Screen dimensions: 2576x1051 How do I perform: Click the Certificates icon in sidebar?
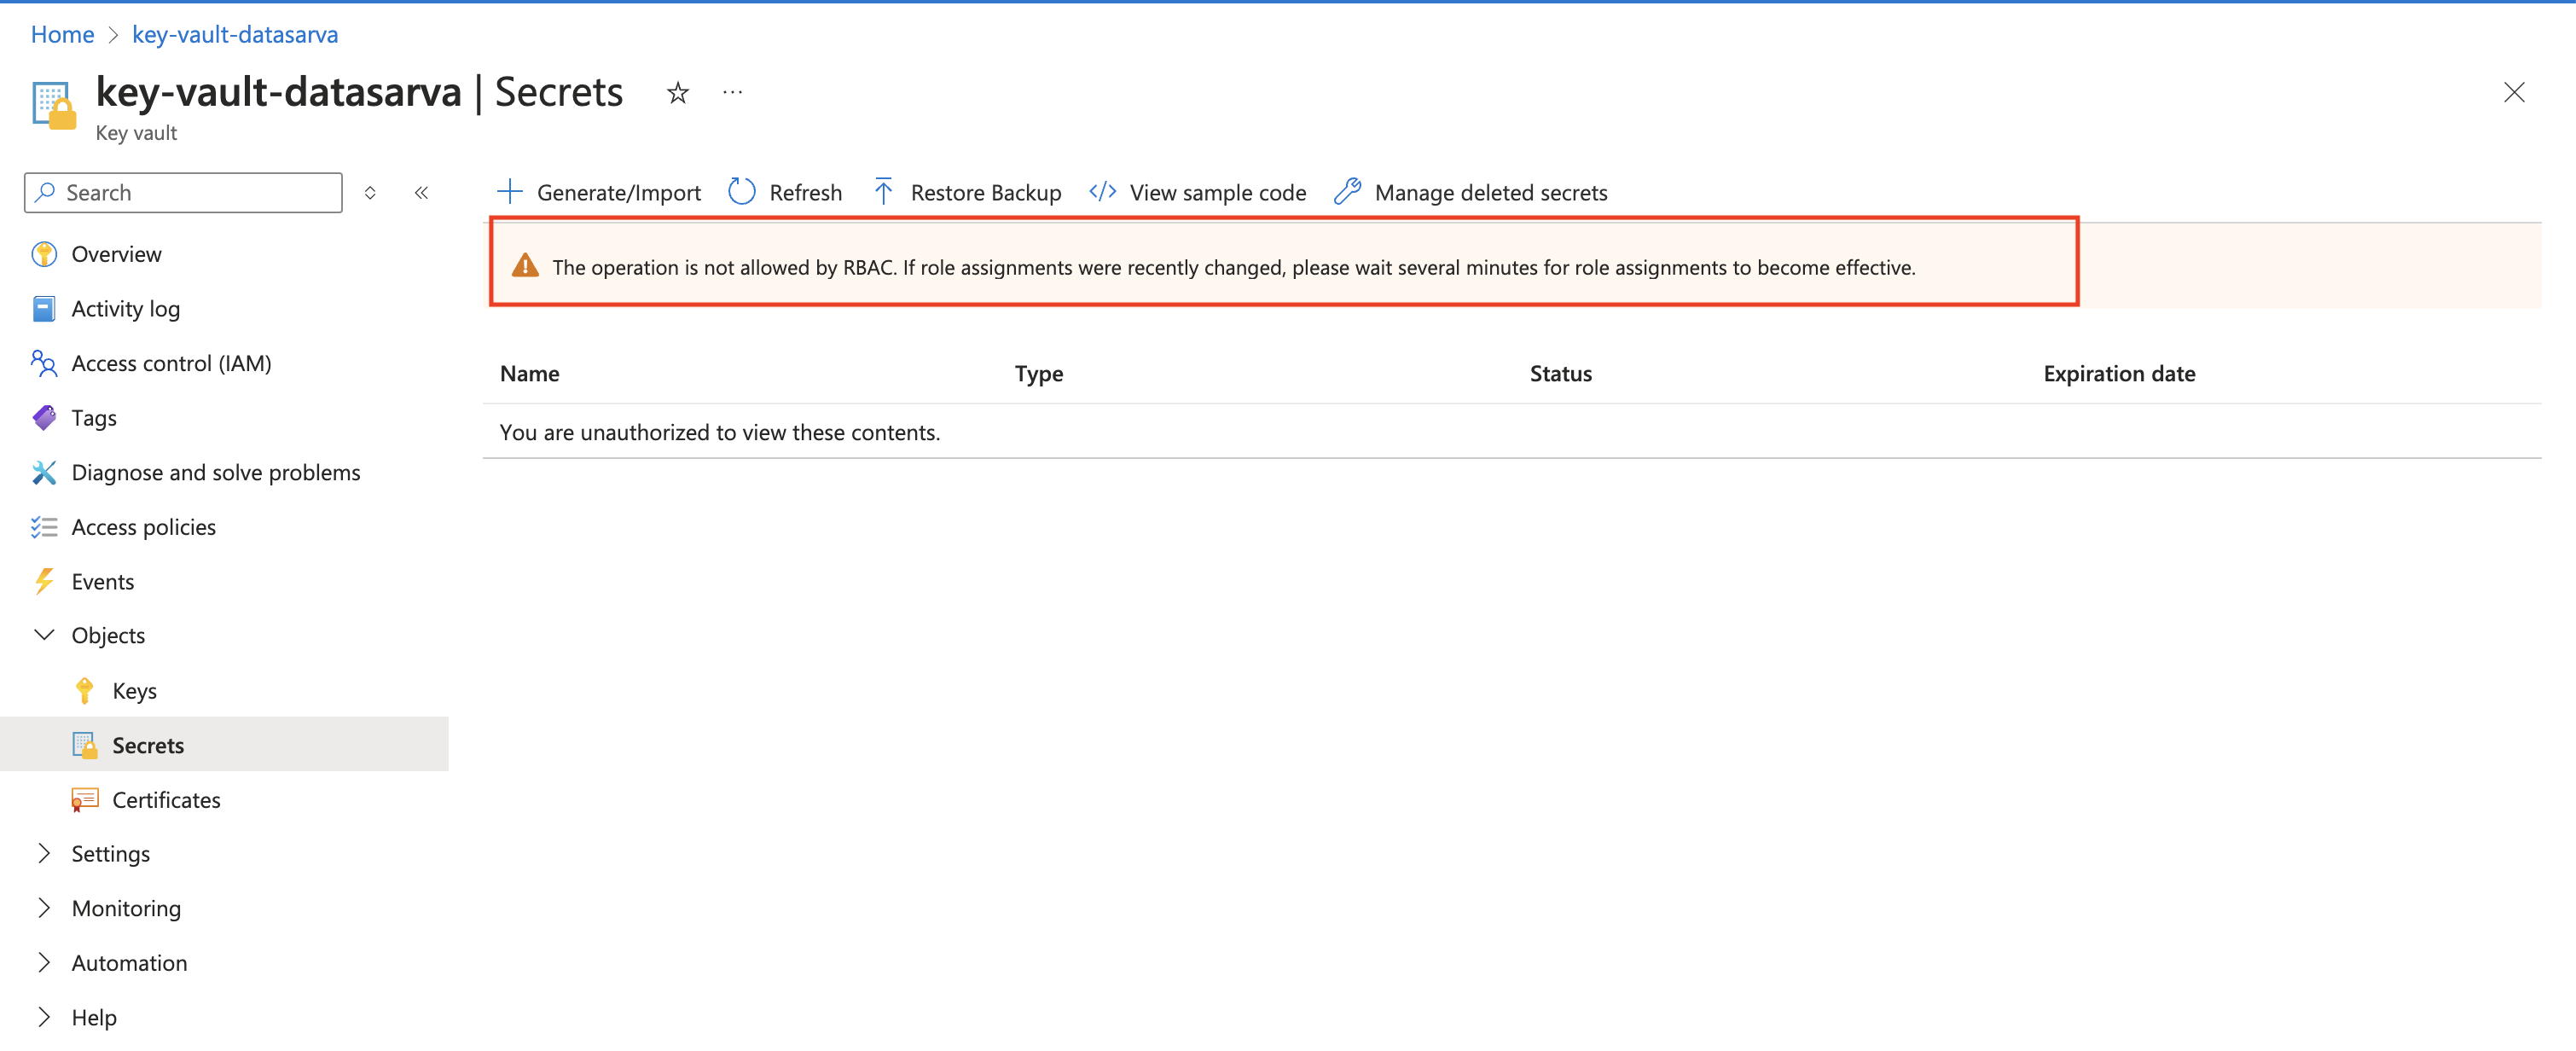click(x=85, y=800)
